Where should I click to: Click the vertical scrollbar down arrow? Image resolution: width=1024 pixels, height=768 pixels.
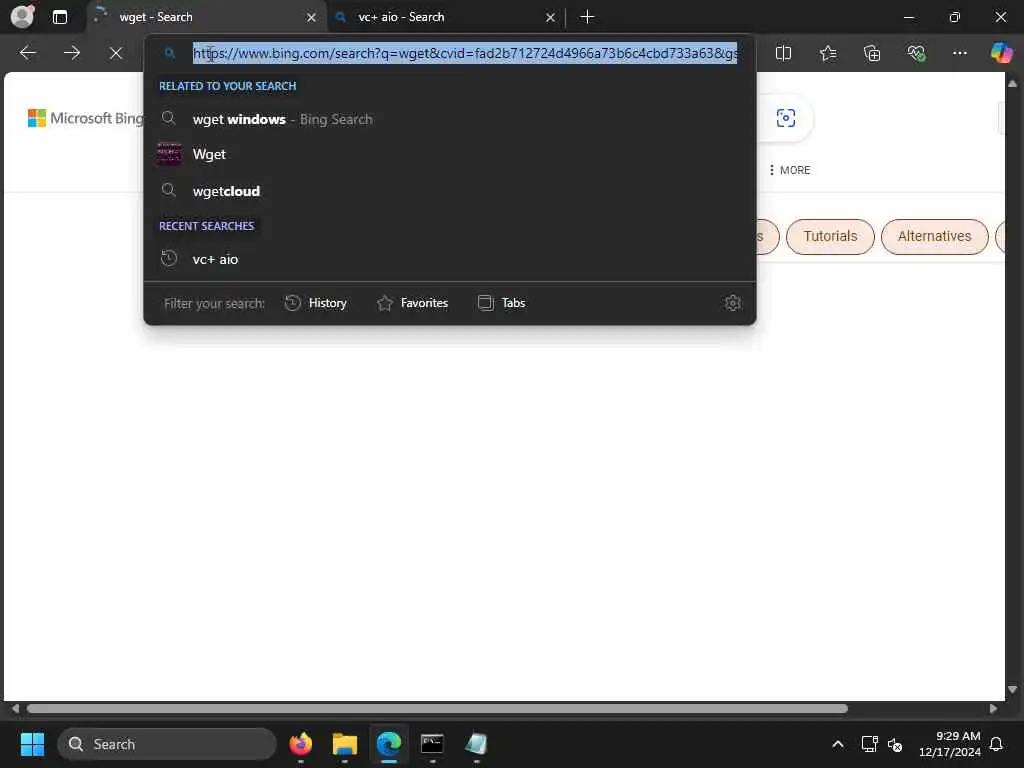pos(1012,690)
